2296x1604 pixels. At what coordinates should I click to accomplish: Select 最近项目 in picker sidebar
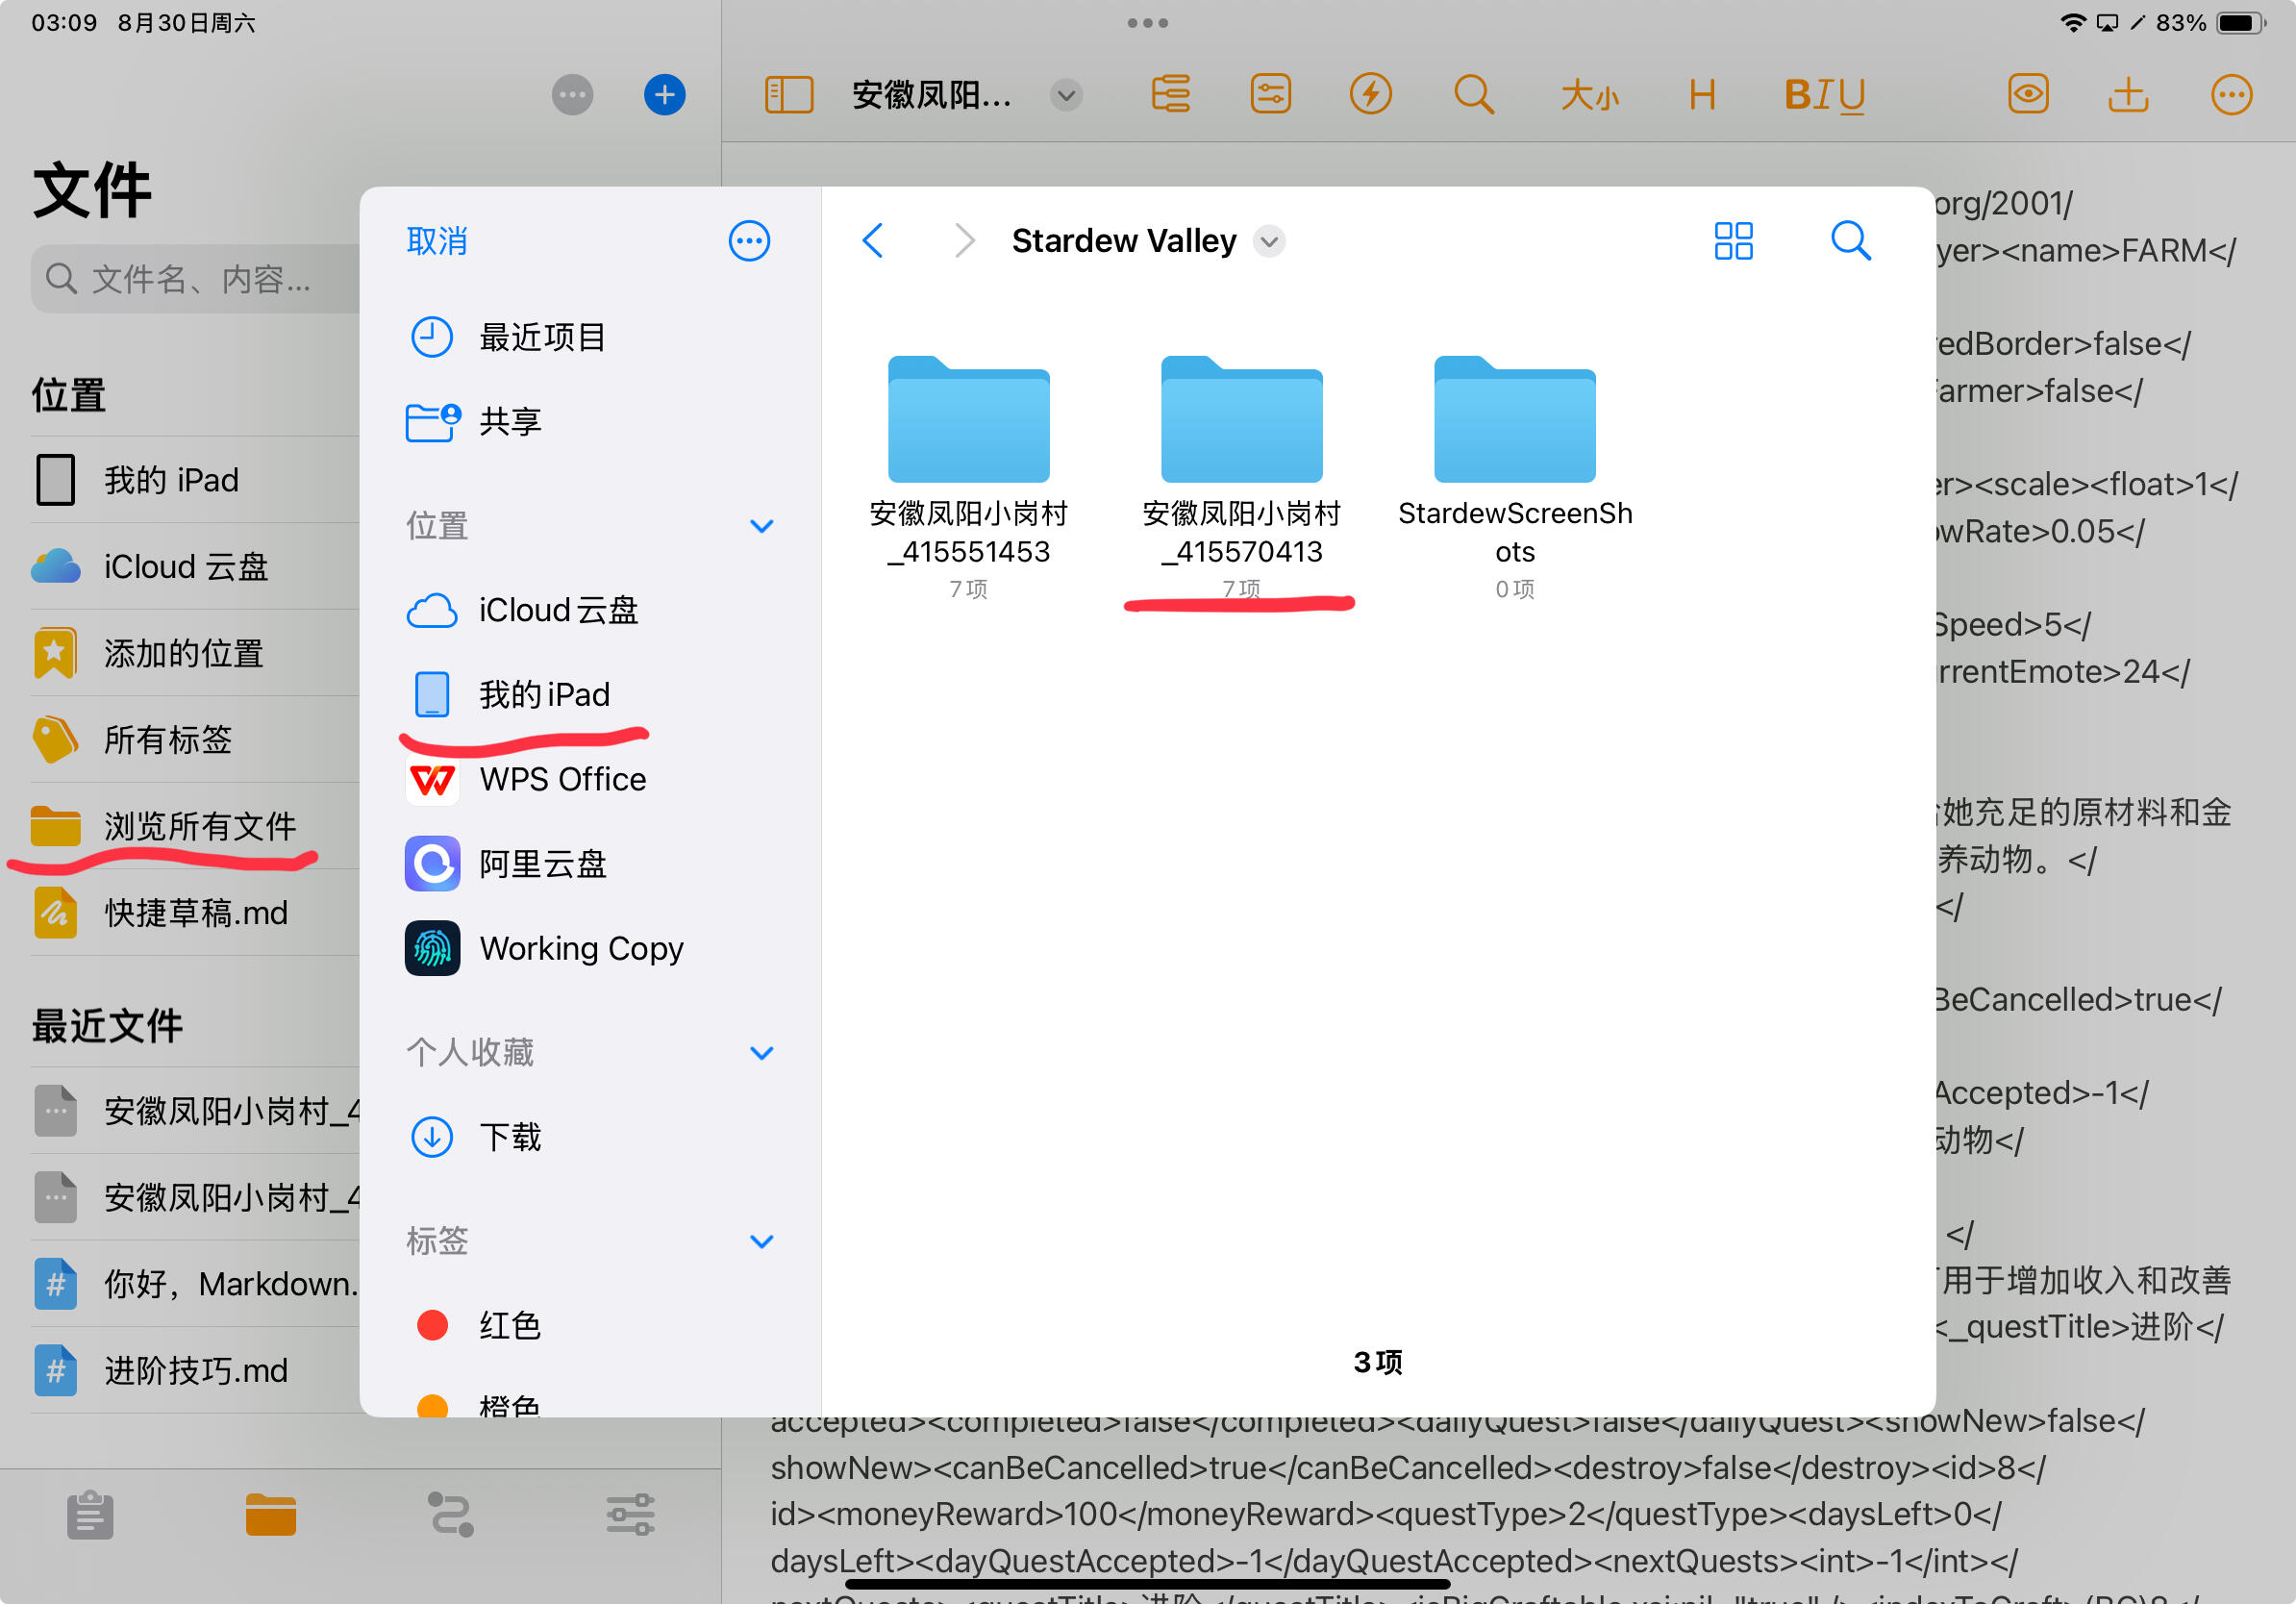click(590, 338)
